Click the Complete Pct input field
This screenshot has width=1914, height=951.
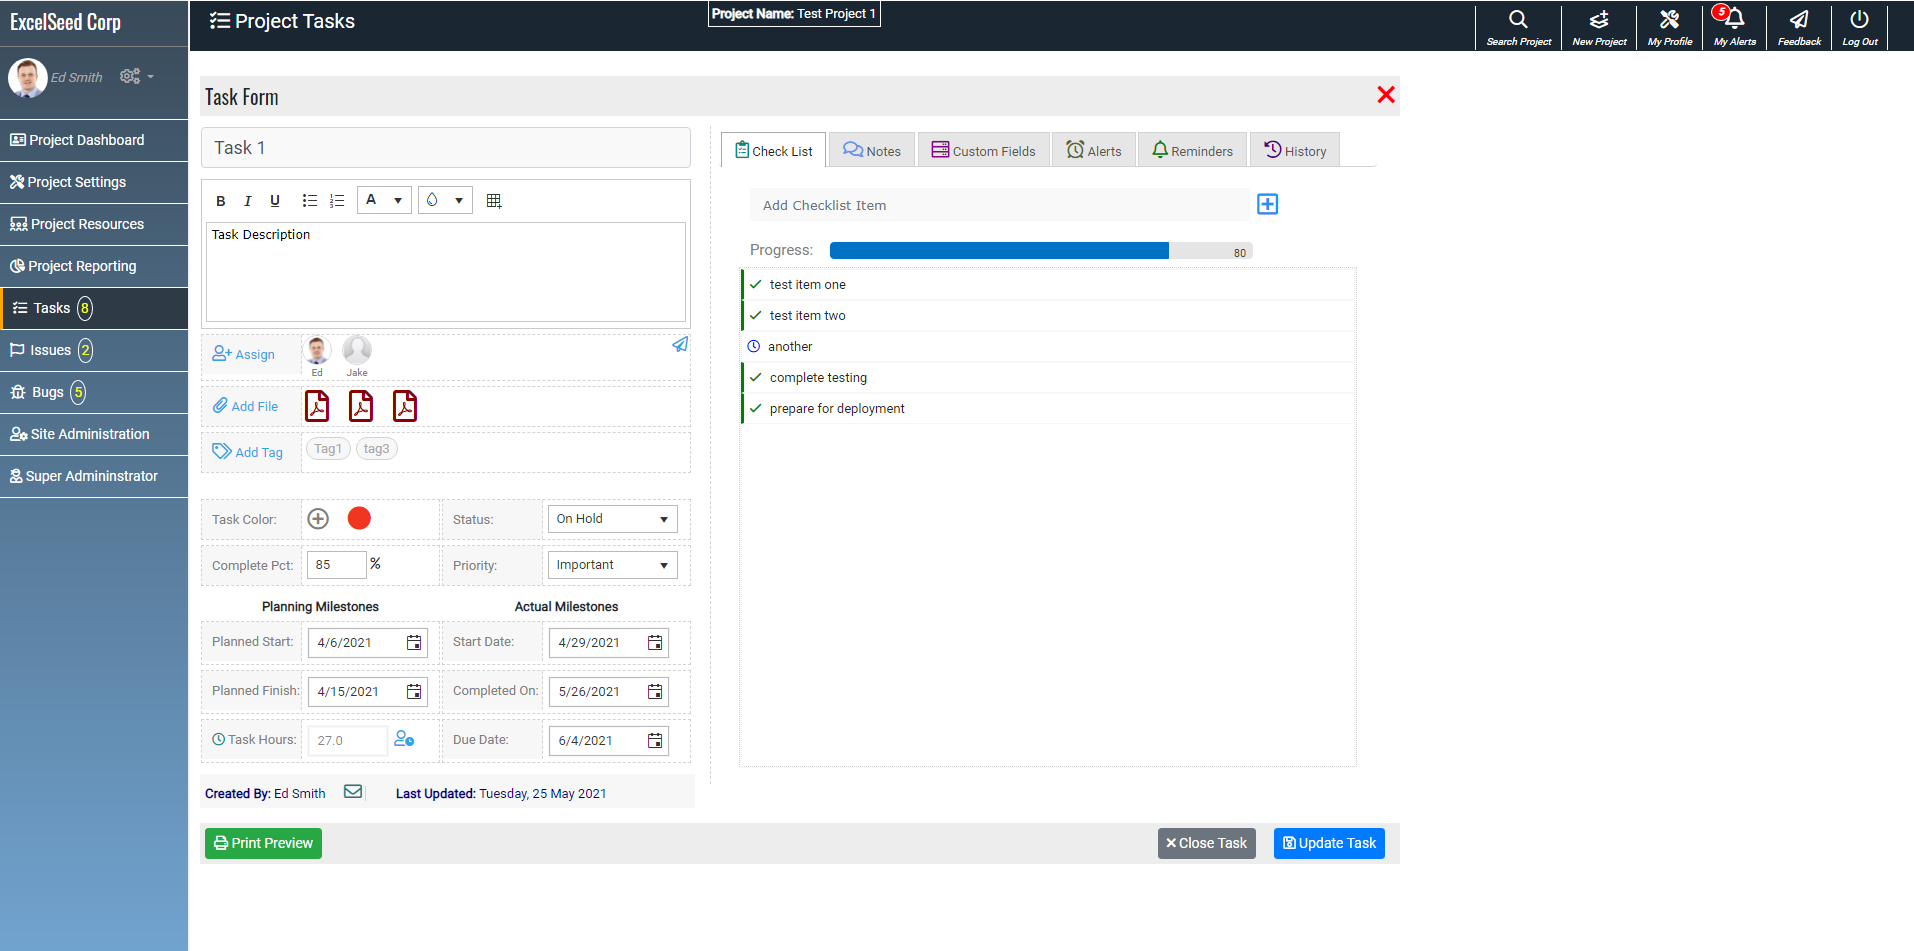click(336, 564)
